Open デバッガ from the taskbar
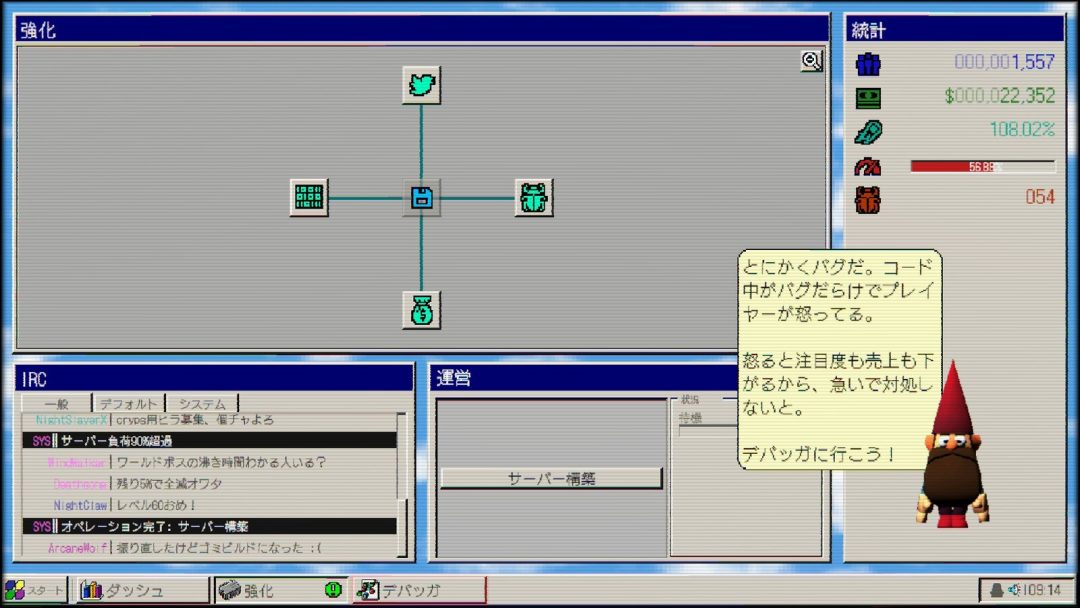 (x=418, y=590)
